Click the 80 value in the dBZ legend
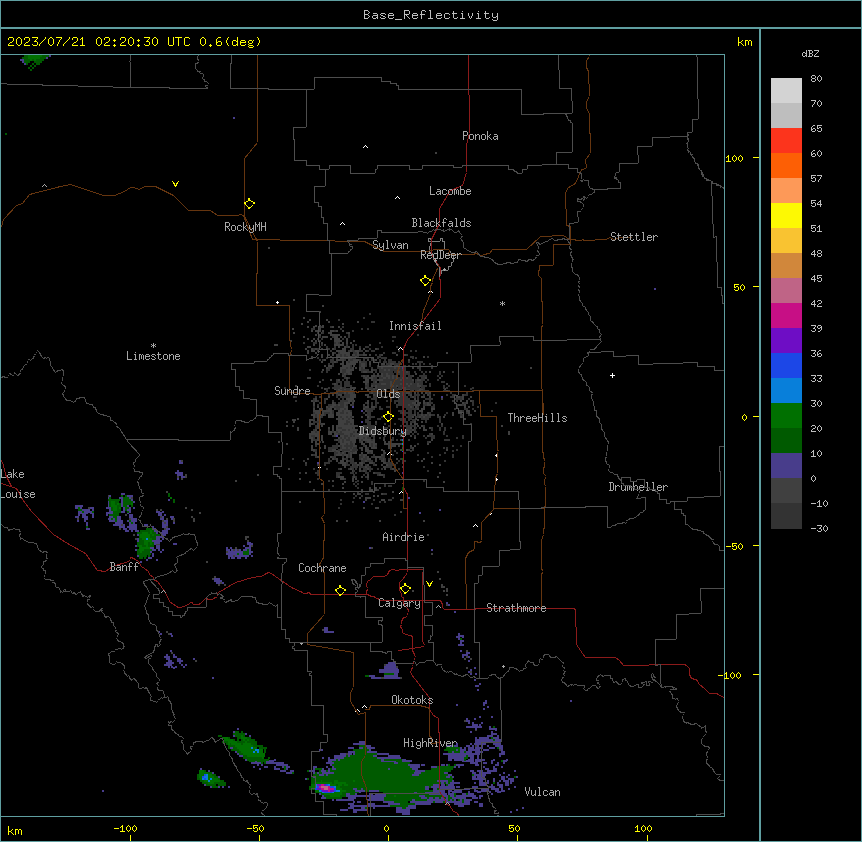The image size is (862, 842). pyautogui.click(x=816, y=79)
